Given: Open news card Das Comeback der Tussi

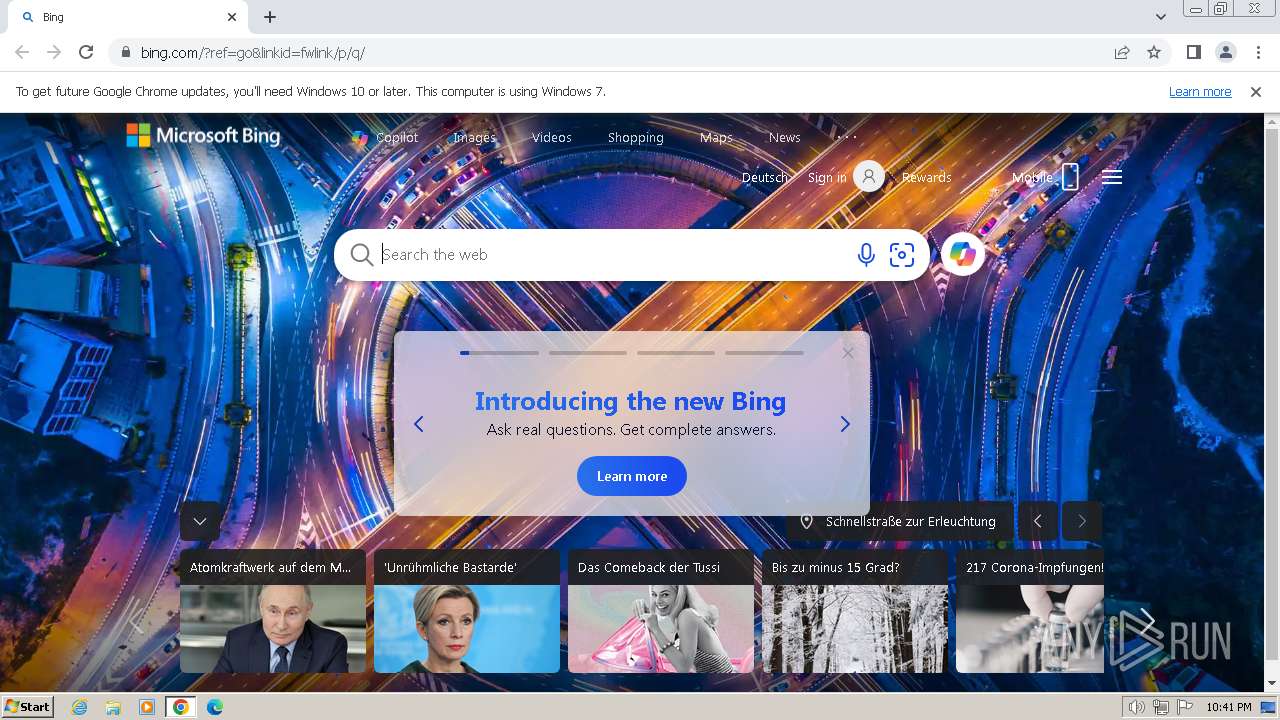Looking at the screenshot, I should tap(661, 611).
